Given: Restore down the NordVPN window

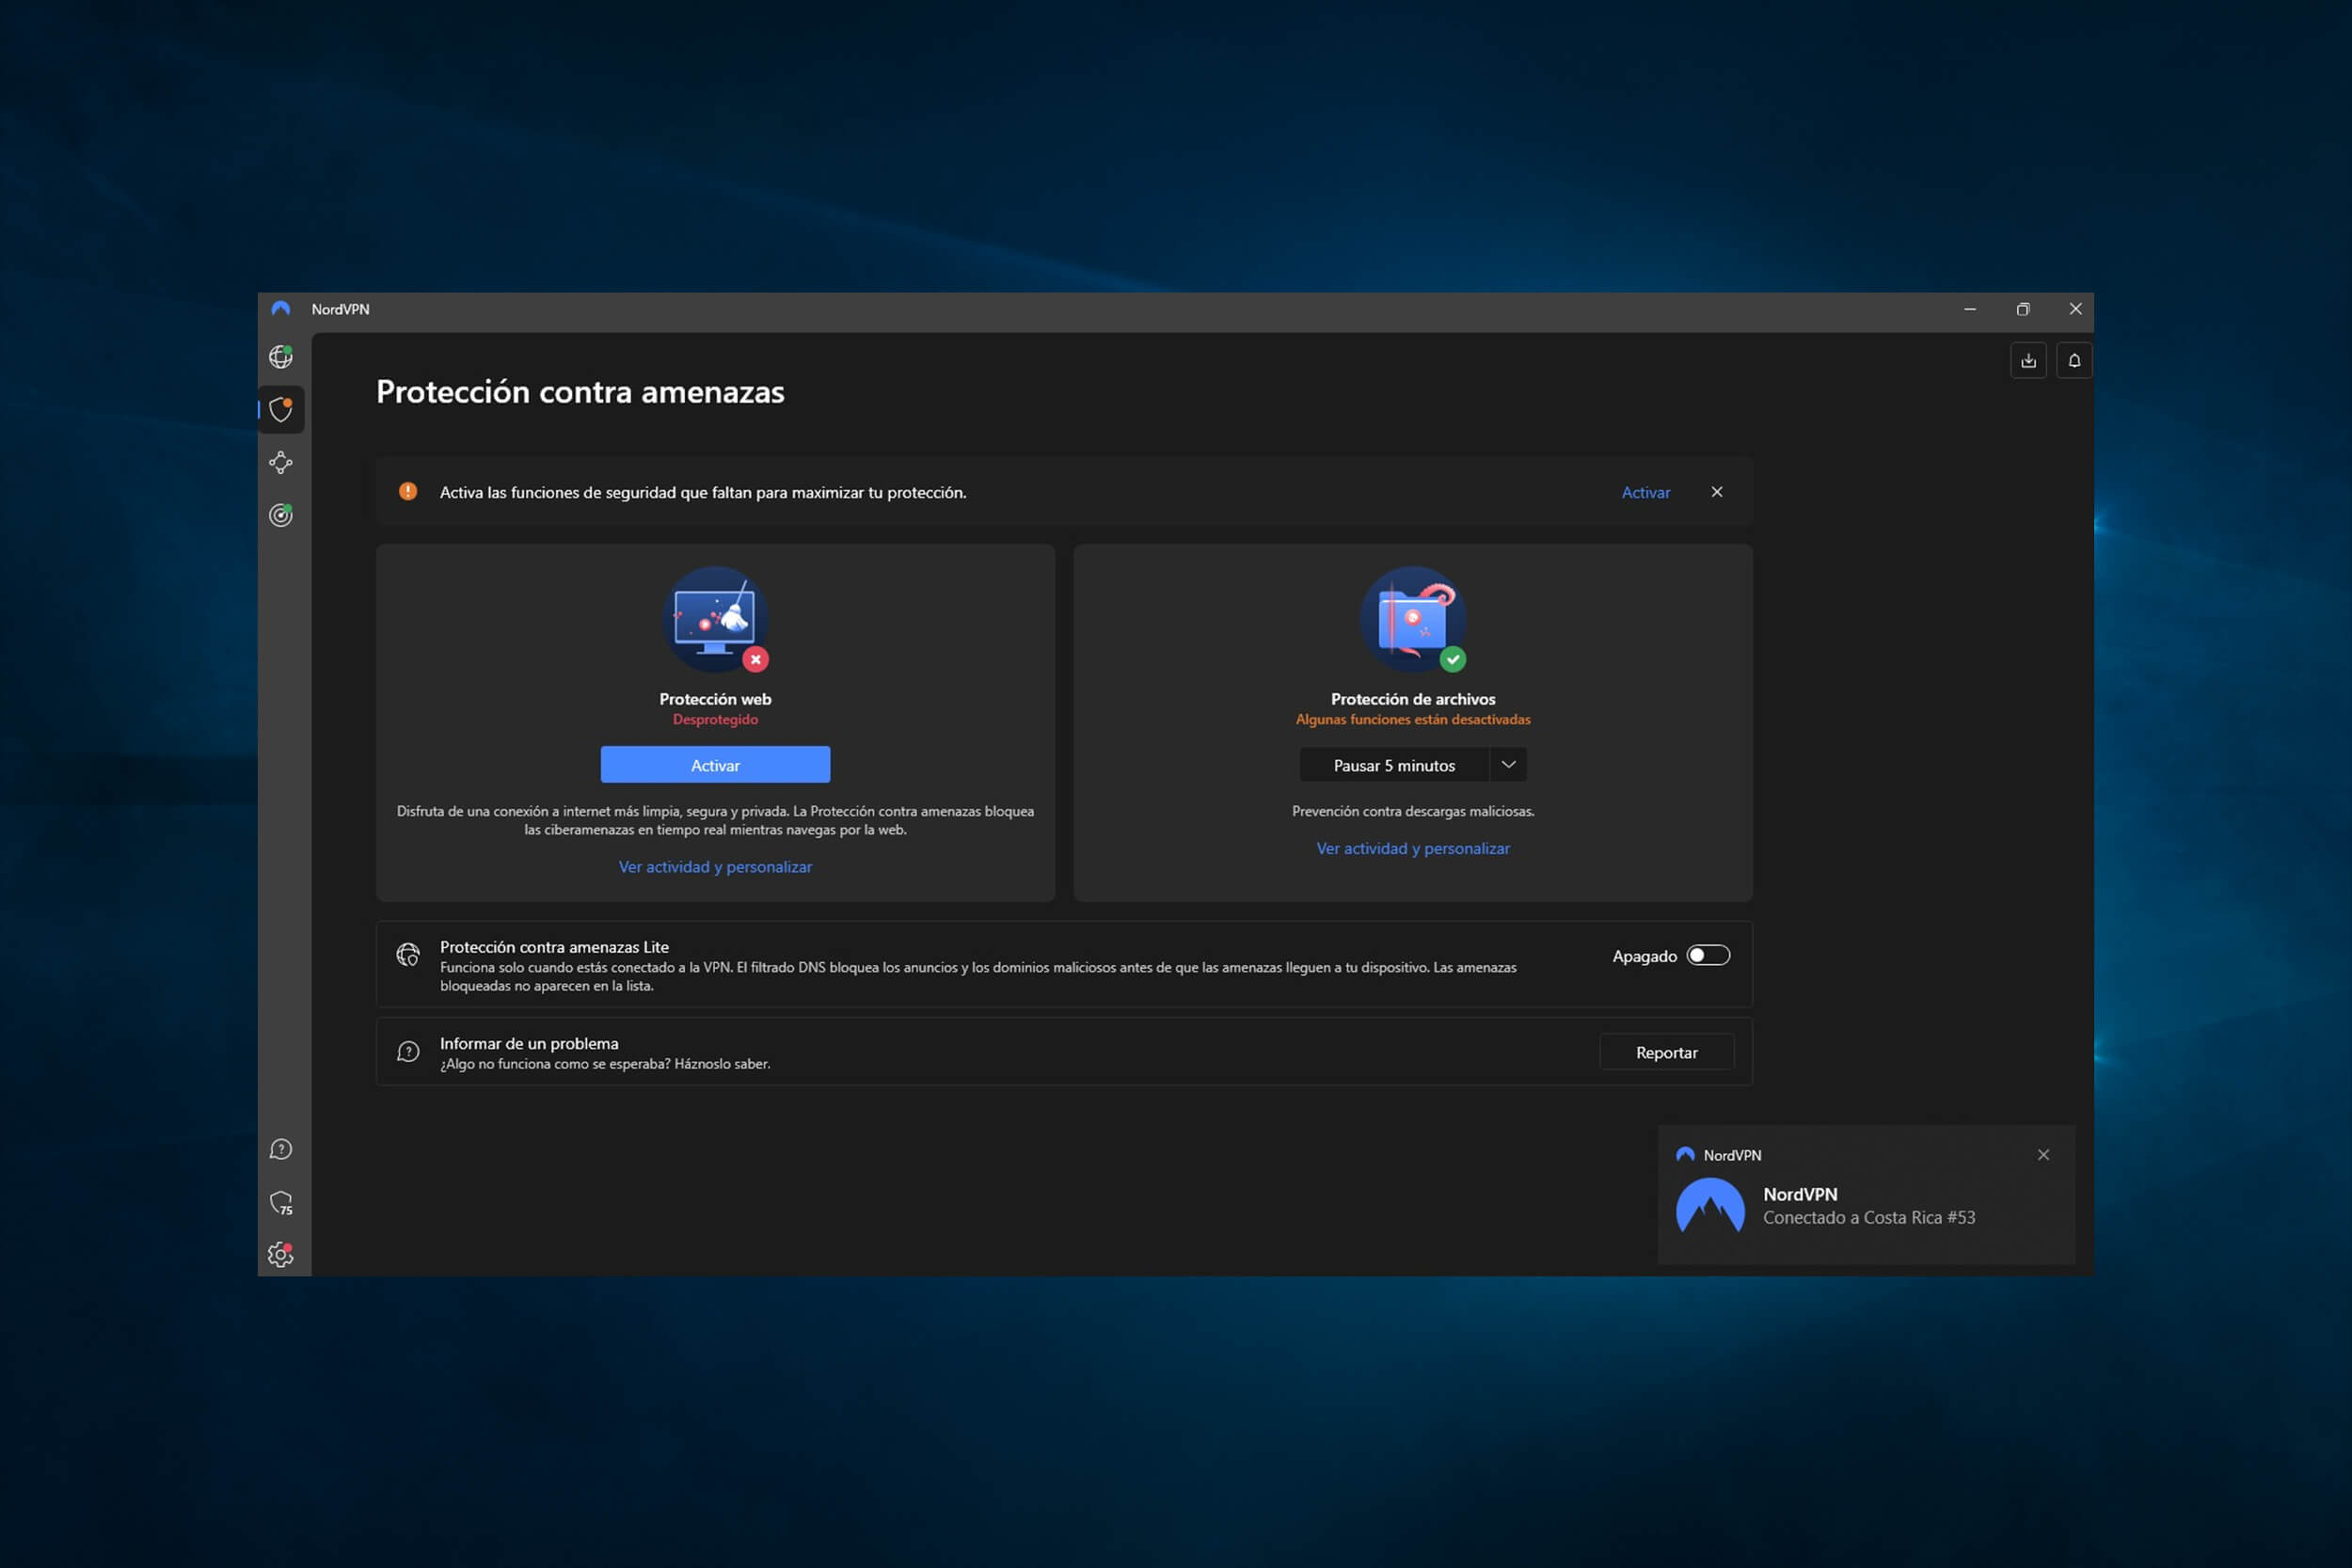Looking at the screenshot, I should 2023,309.
